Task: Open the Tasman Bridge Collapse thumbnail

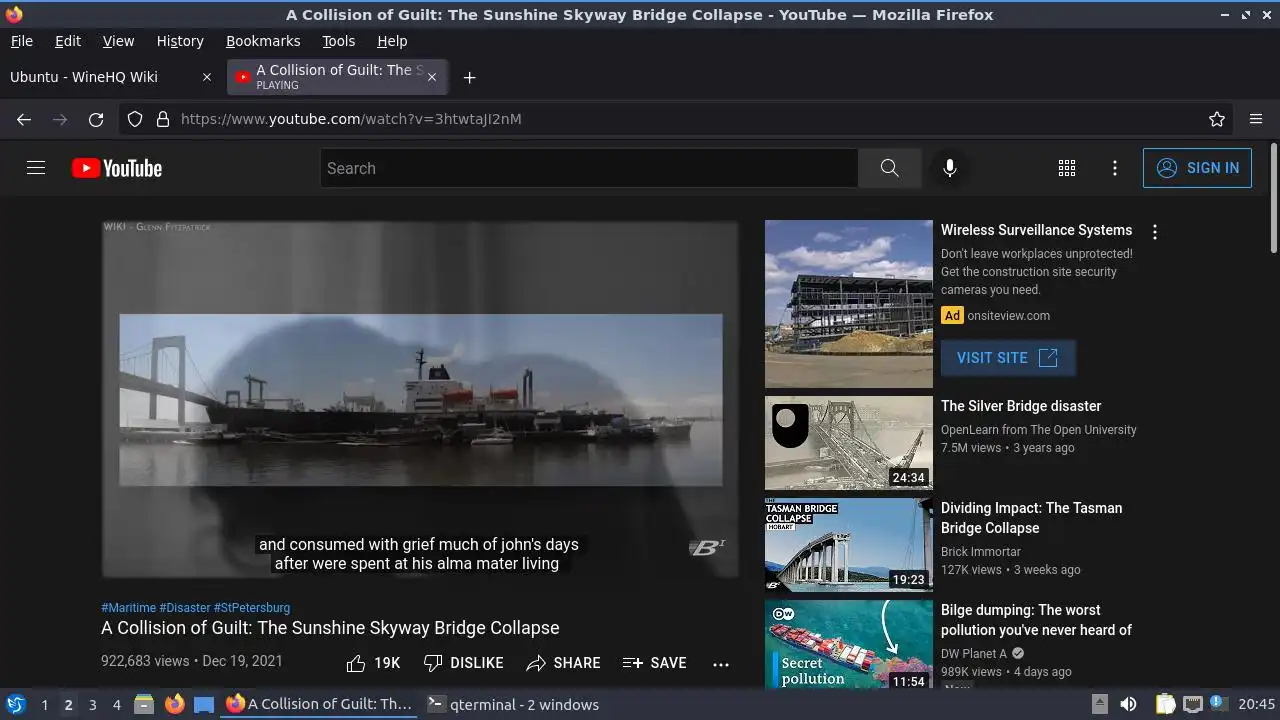Action: pos(849,545)
